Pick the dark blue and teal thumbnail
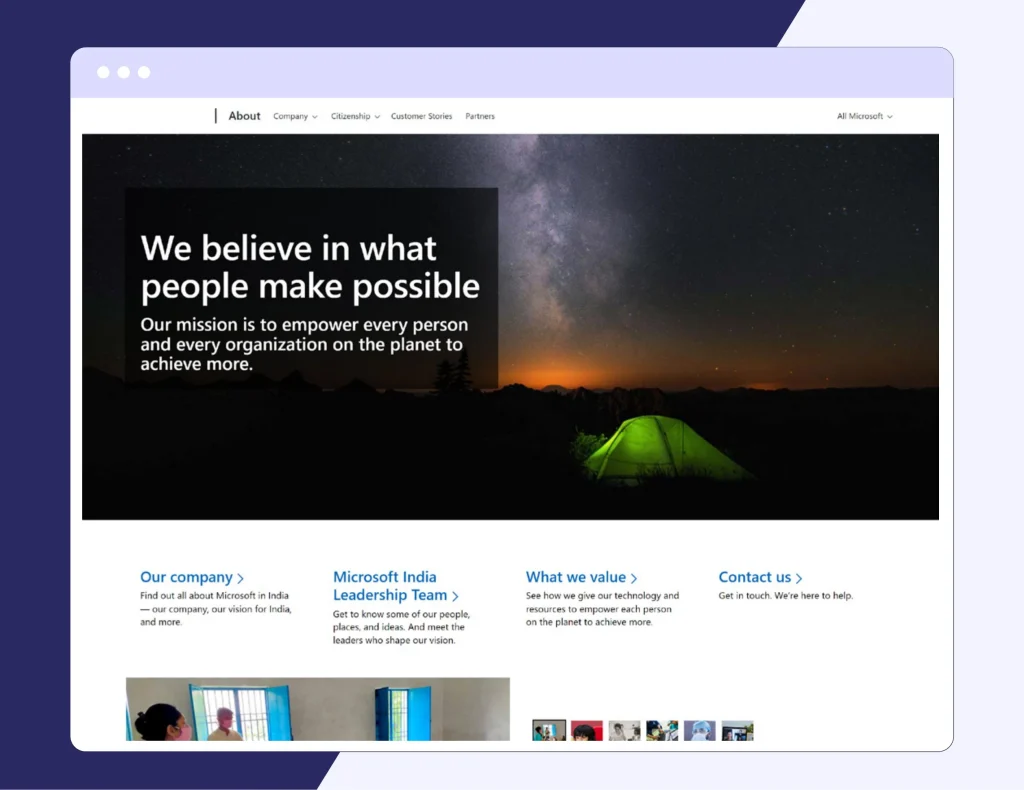 662,730
